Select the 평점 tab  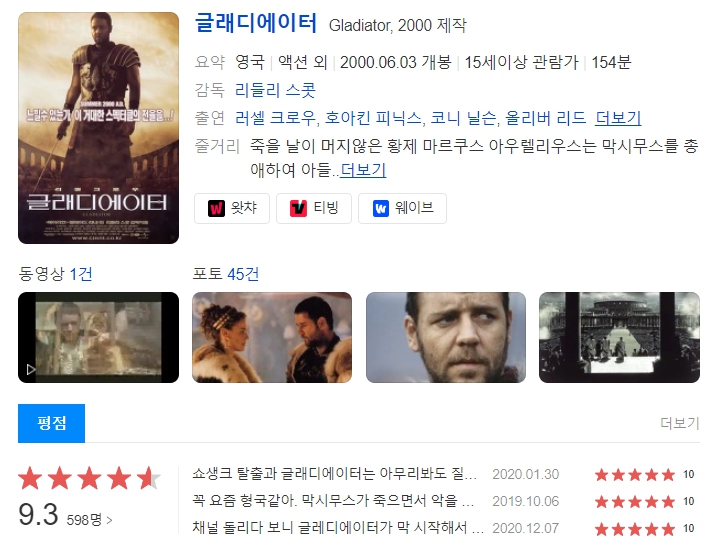click(x=51, y=423)
